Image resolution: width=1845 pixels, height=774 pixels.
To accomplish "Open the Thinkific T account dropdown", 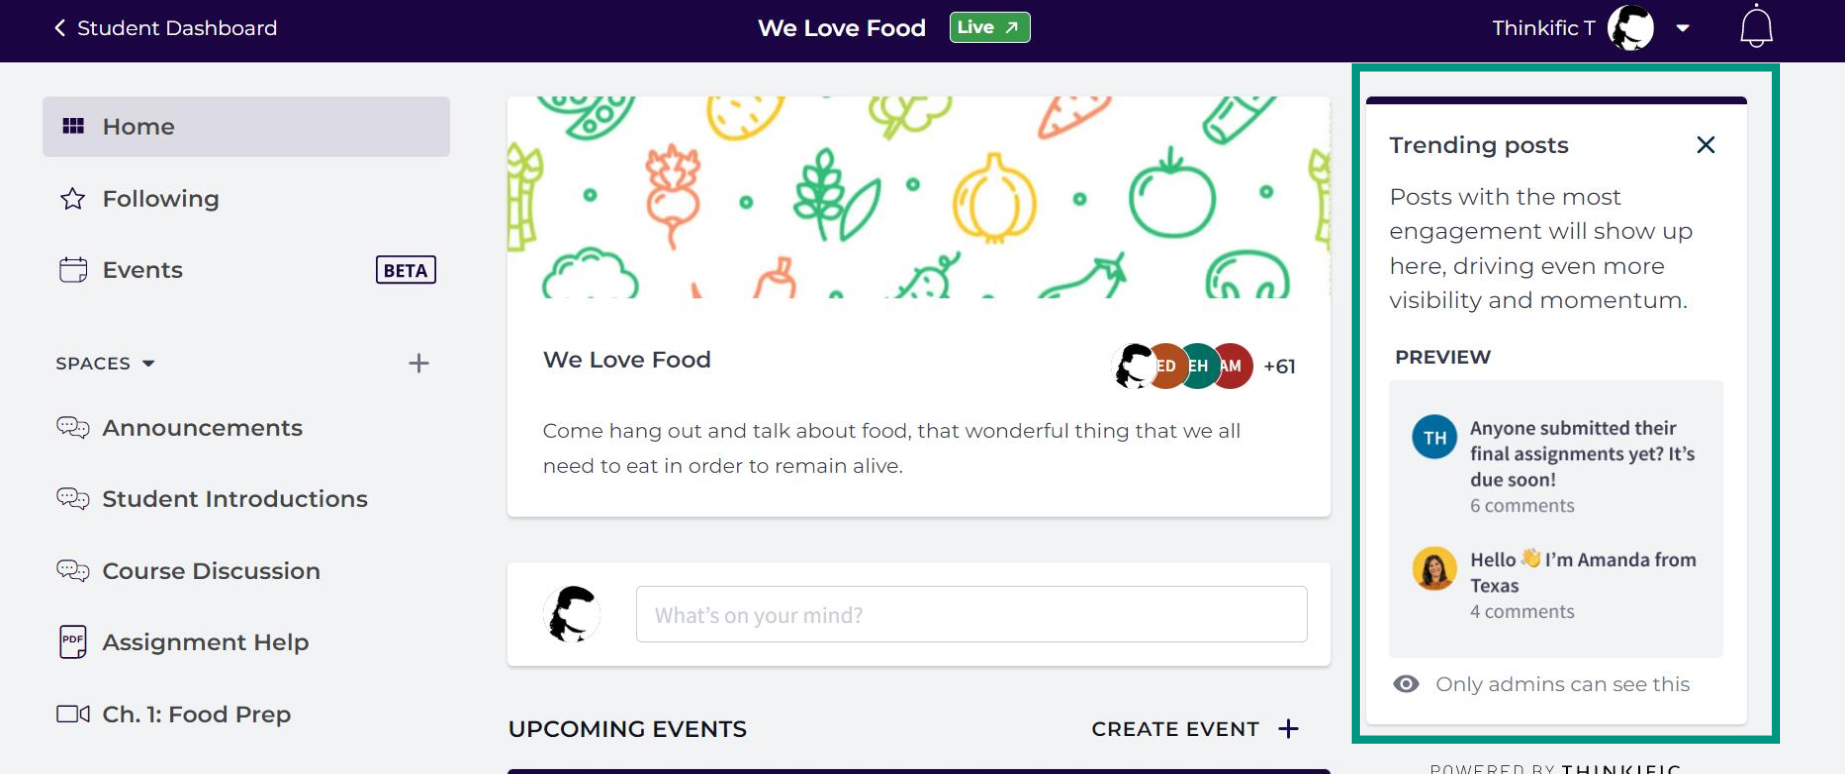I will click(x=1683, y=28).
